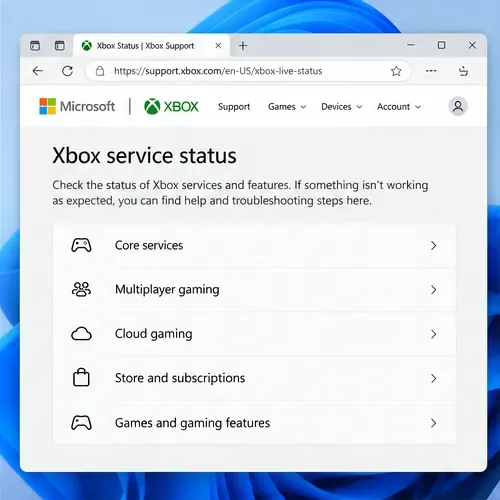Expand the Games dropdown menu
This screenshot has width=500, height=500.
(x=287, y=107)
